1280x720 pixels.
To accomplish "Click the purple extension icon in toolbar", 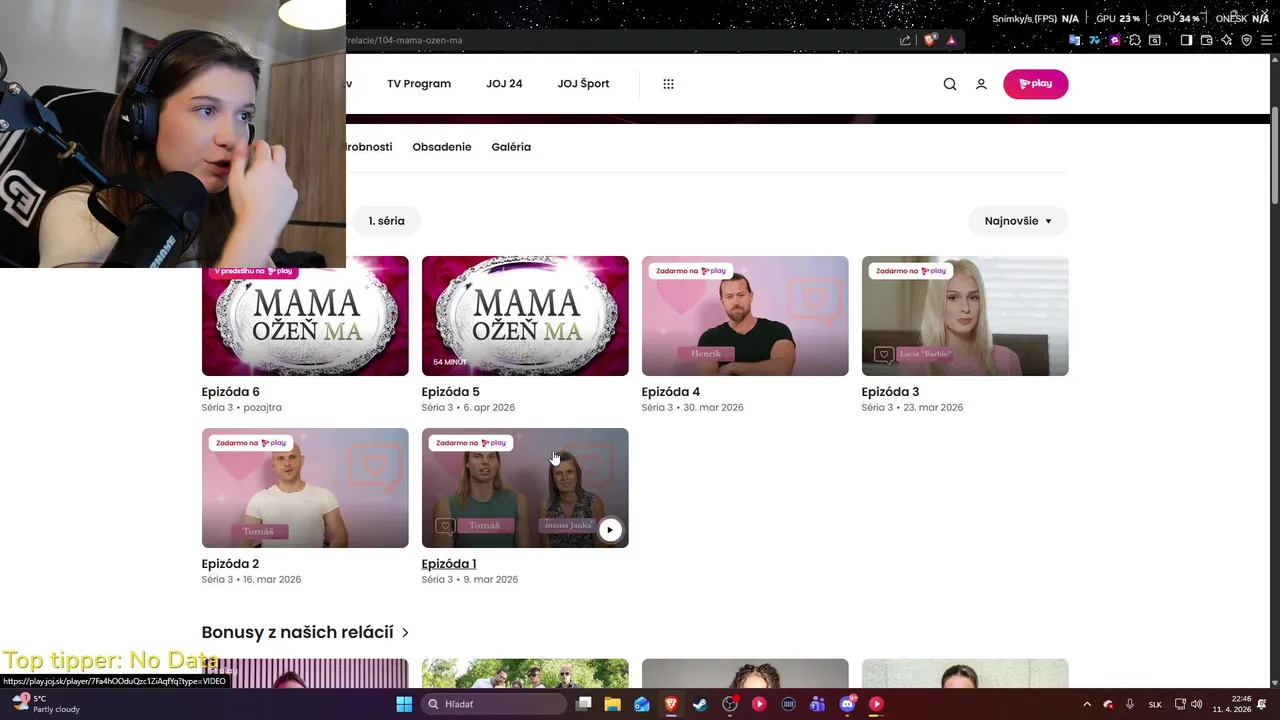I will point(1115,40).
